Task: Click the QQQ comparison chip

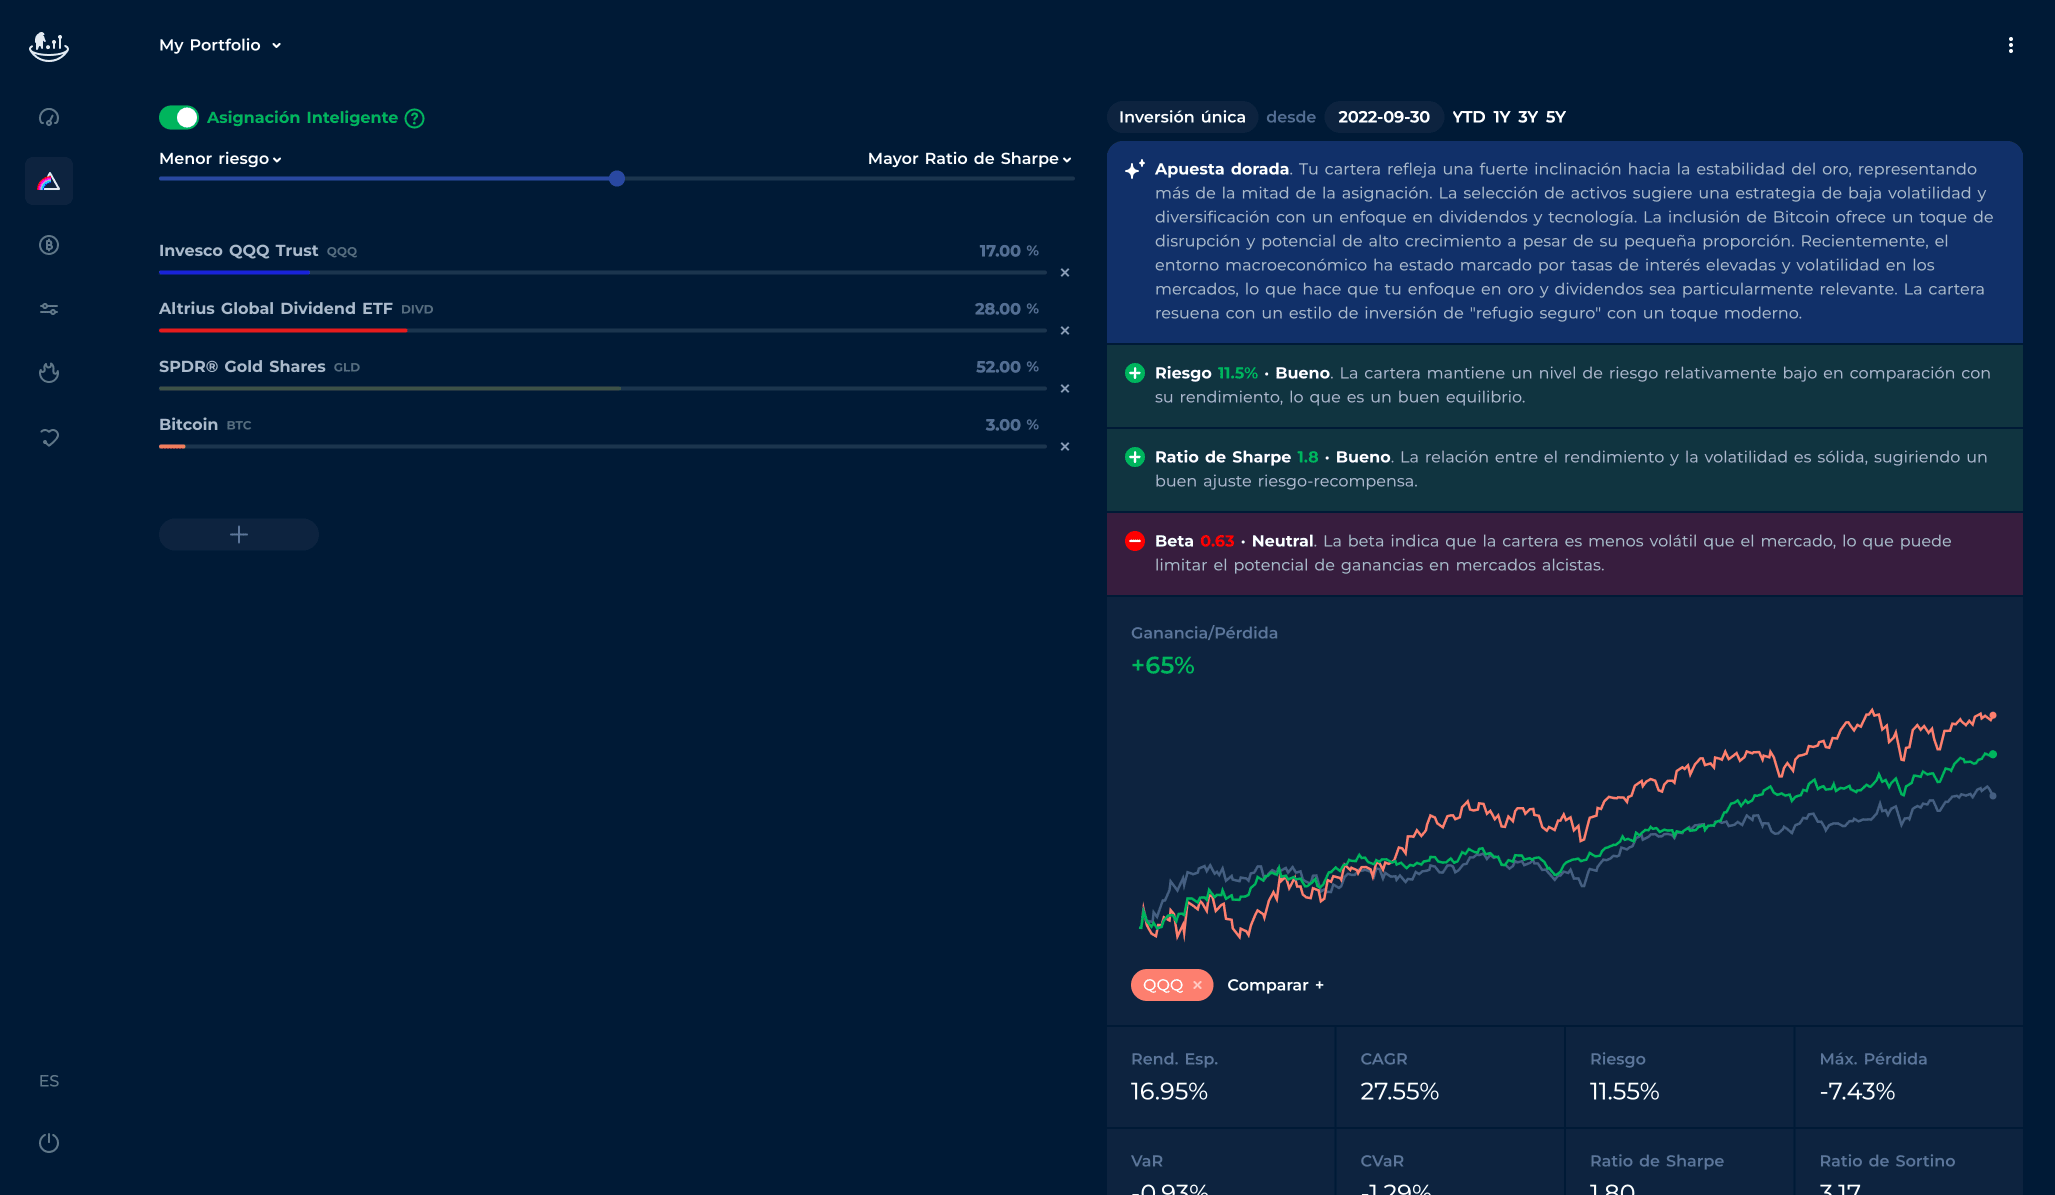Action: [x=1171, y=985]
